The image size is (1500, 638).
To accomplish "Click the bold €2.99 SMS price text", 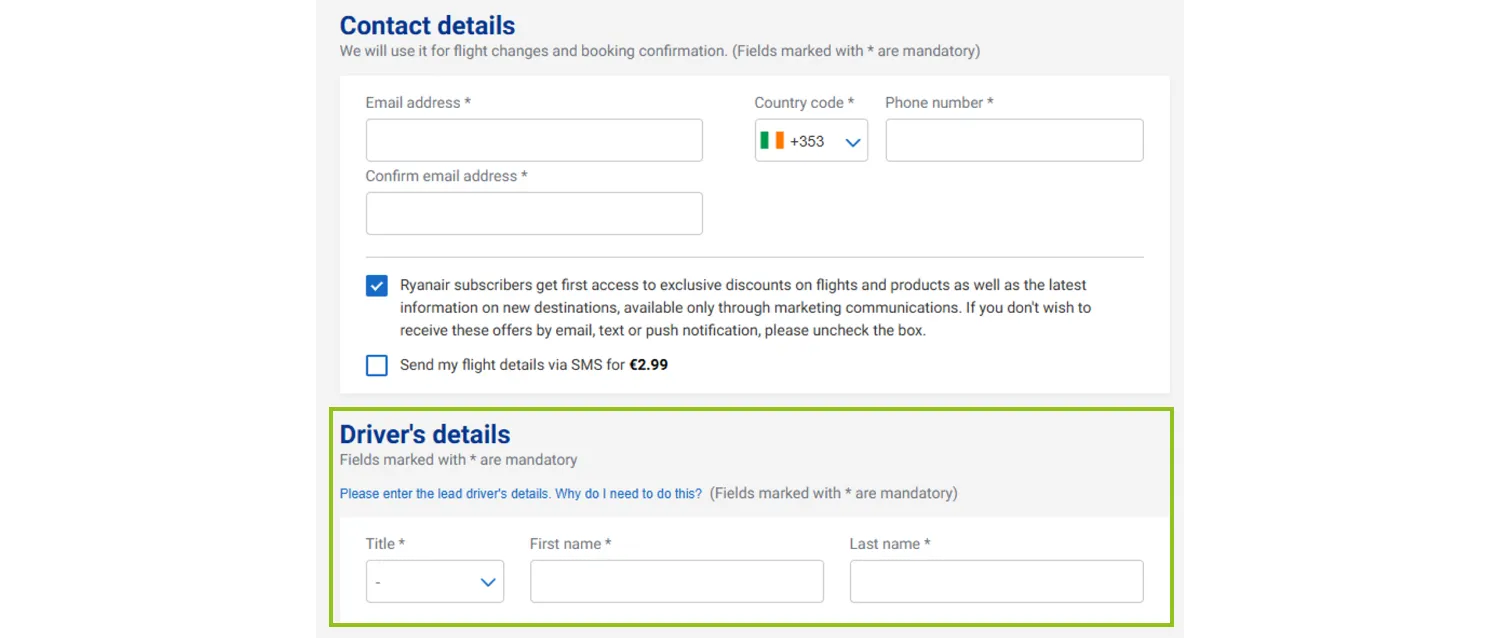I will (648, 365).
